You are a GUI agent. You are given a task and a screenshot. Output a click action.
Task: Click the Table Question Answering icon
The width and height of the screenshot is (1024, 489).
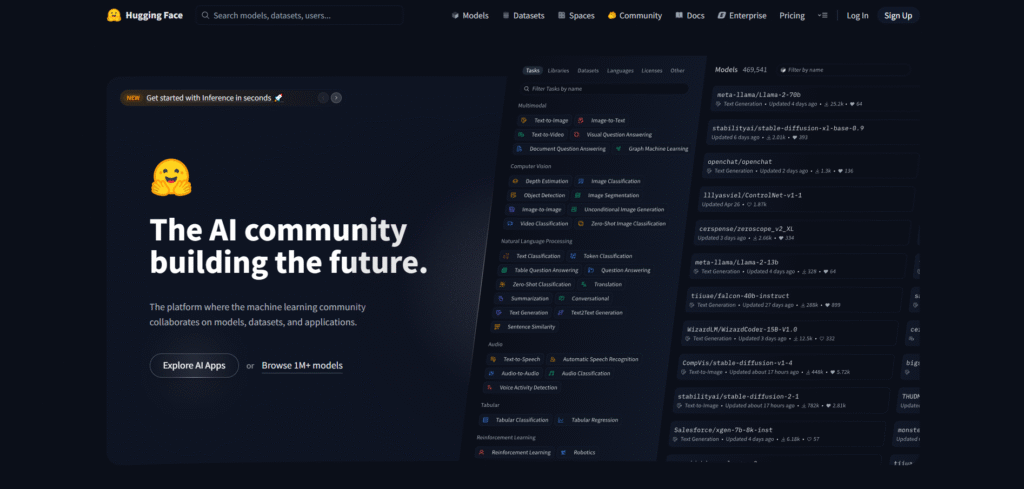(x=504, y=270)
